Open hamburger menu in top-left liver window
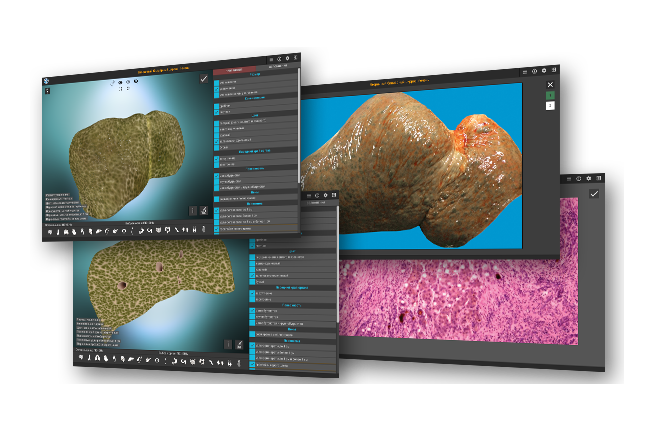 (x=272, y=59)
